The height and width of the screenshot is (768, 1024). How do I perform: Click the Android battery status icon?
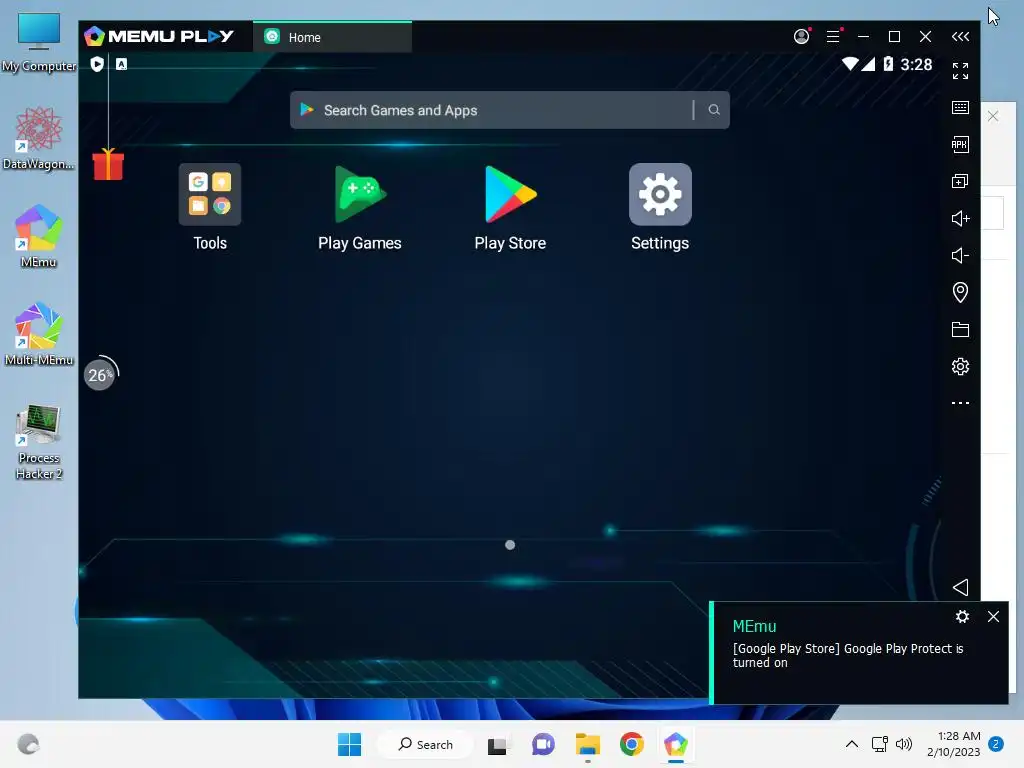pyautogui.click(x=888, y=64)
